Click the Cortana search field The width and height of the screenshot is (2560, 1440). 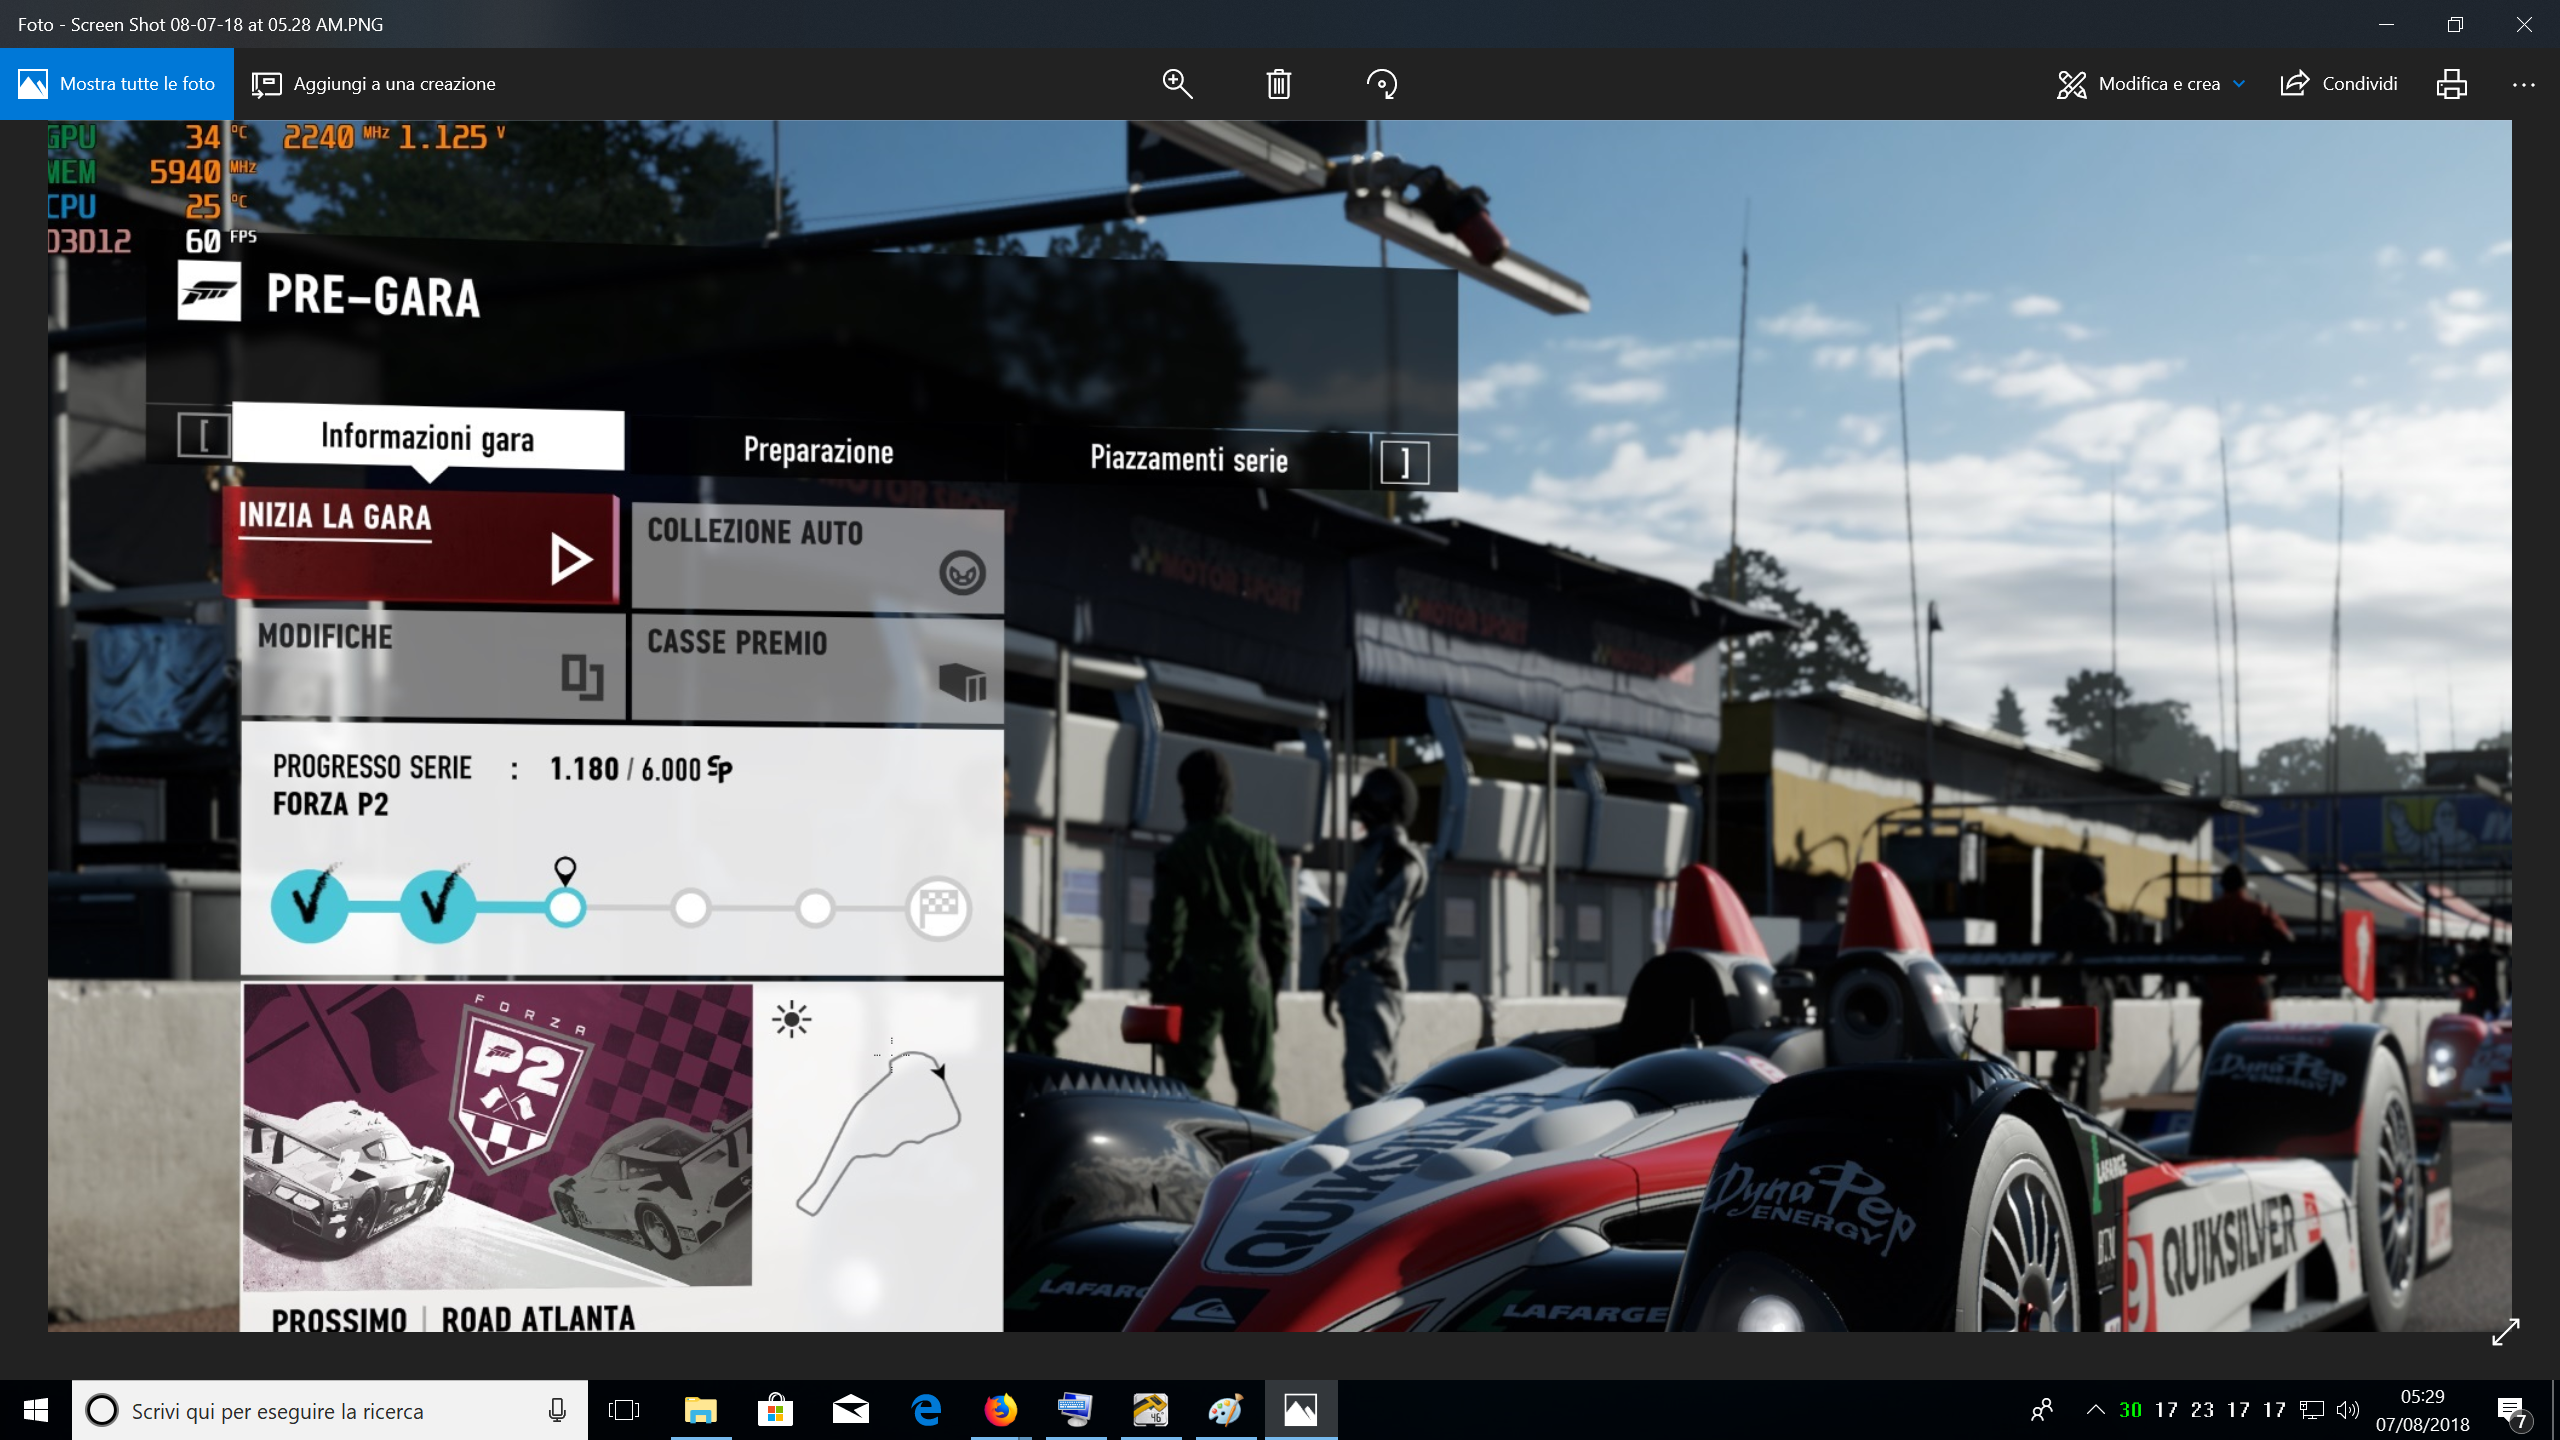[x=330, y=1410]
